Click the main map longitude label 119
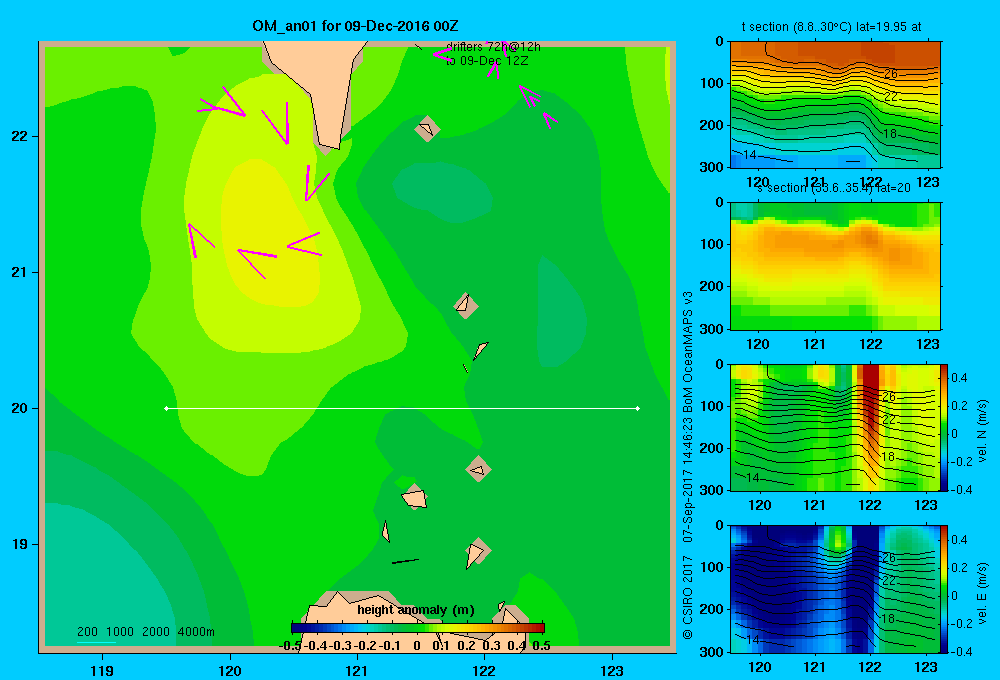 (102, 670)
